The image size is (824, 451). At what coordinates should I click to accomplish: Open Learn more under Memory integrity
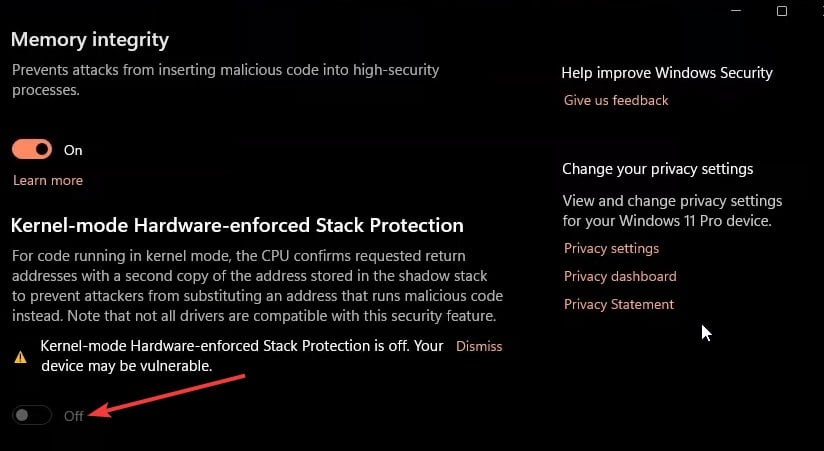tap(48, 180)
